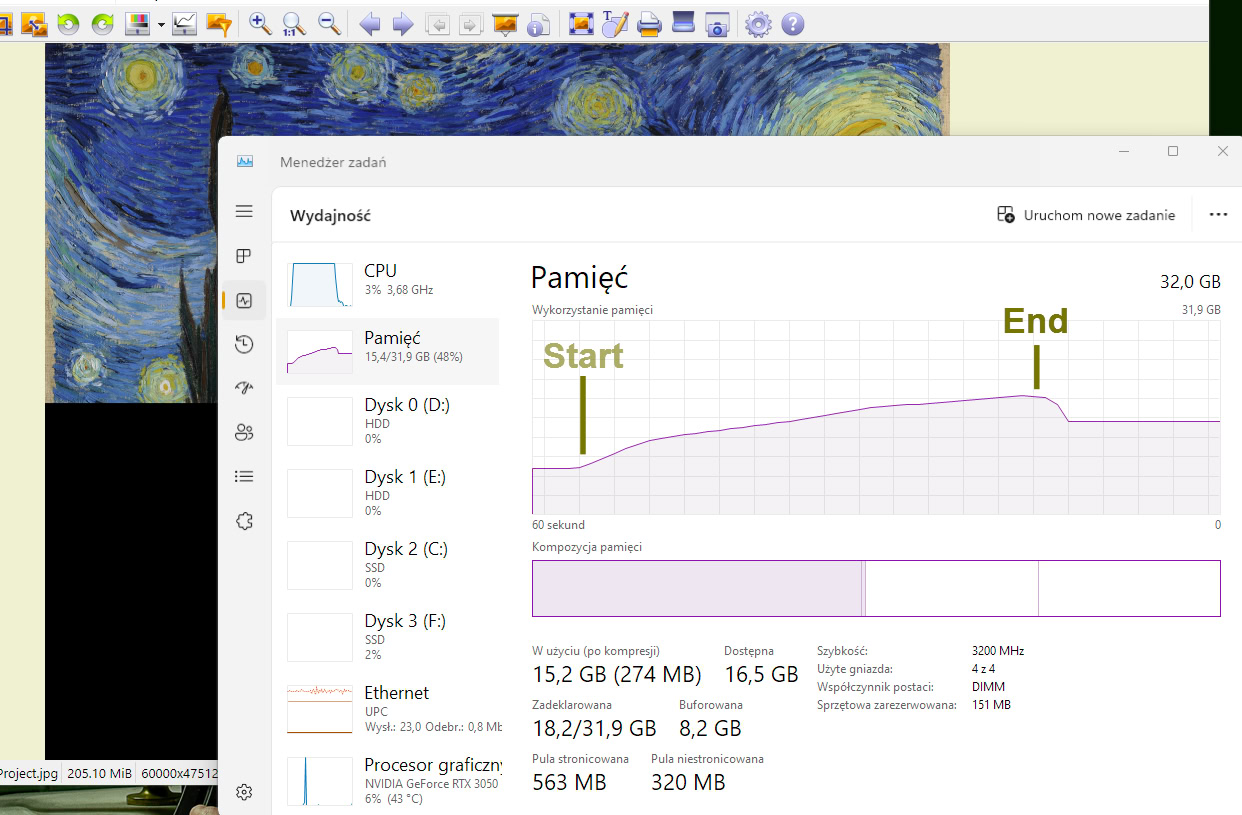Go to next image with right arrow
This screenshot has height=815, width=1242.
(x=403, y=24)
